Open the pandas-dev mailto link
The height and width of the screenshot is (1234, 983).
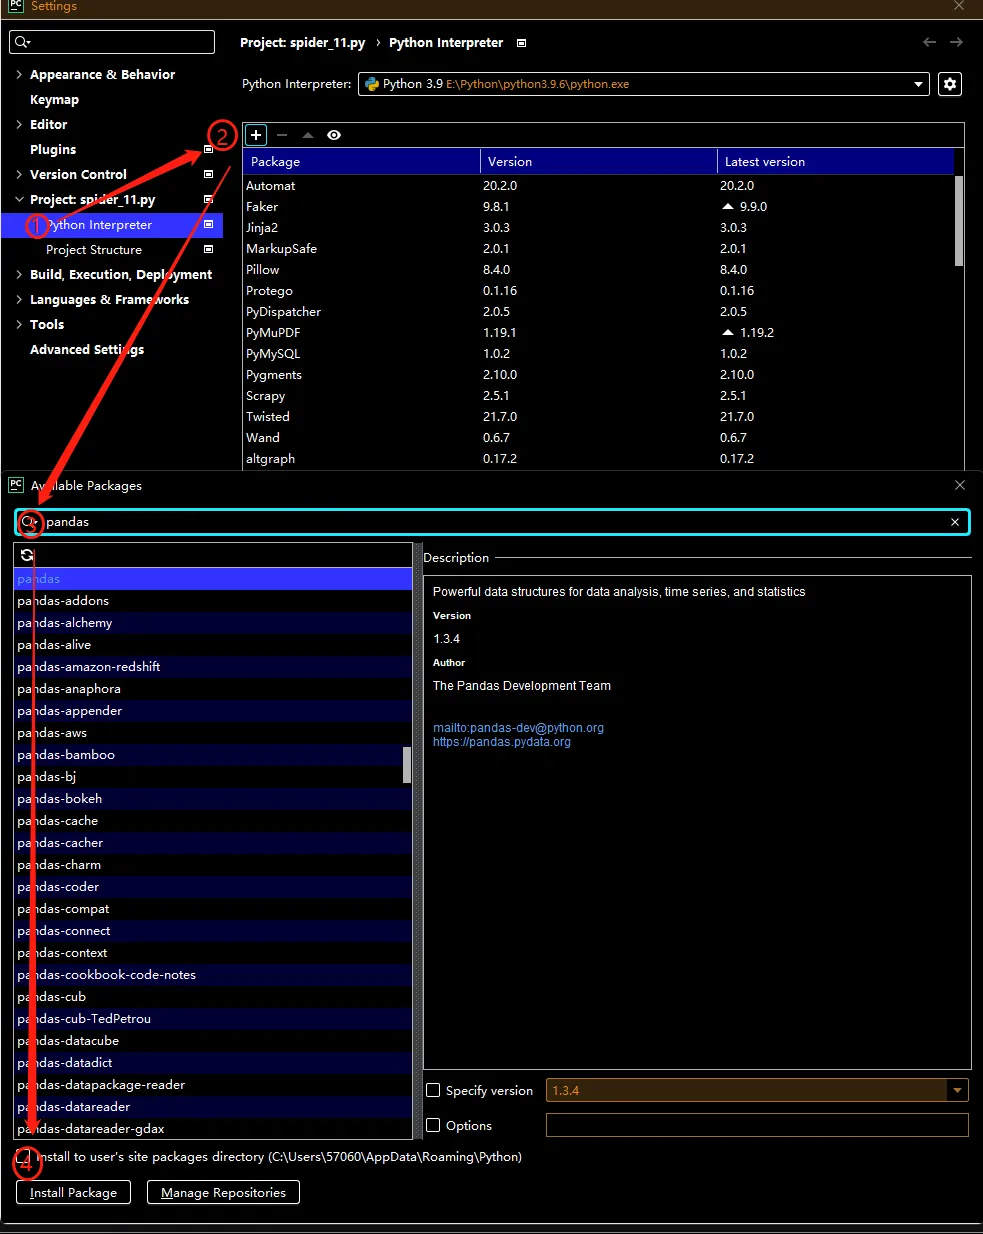[518, 728]
